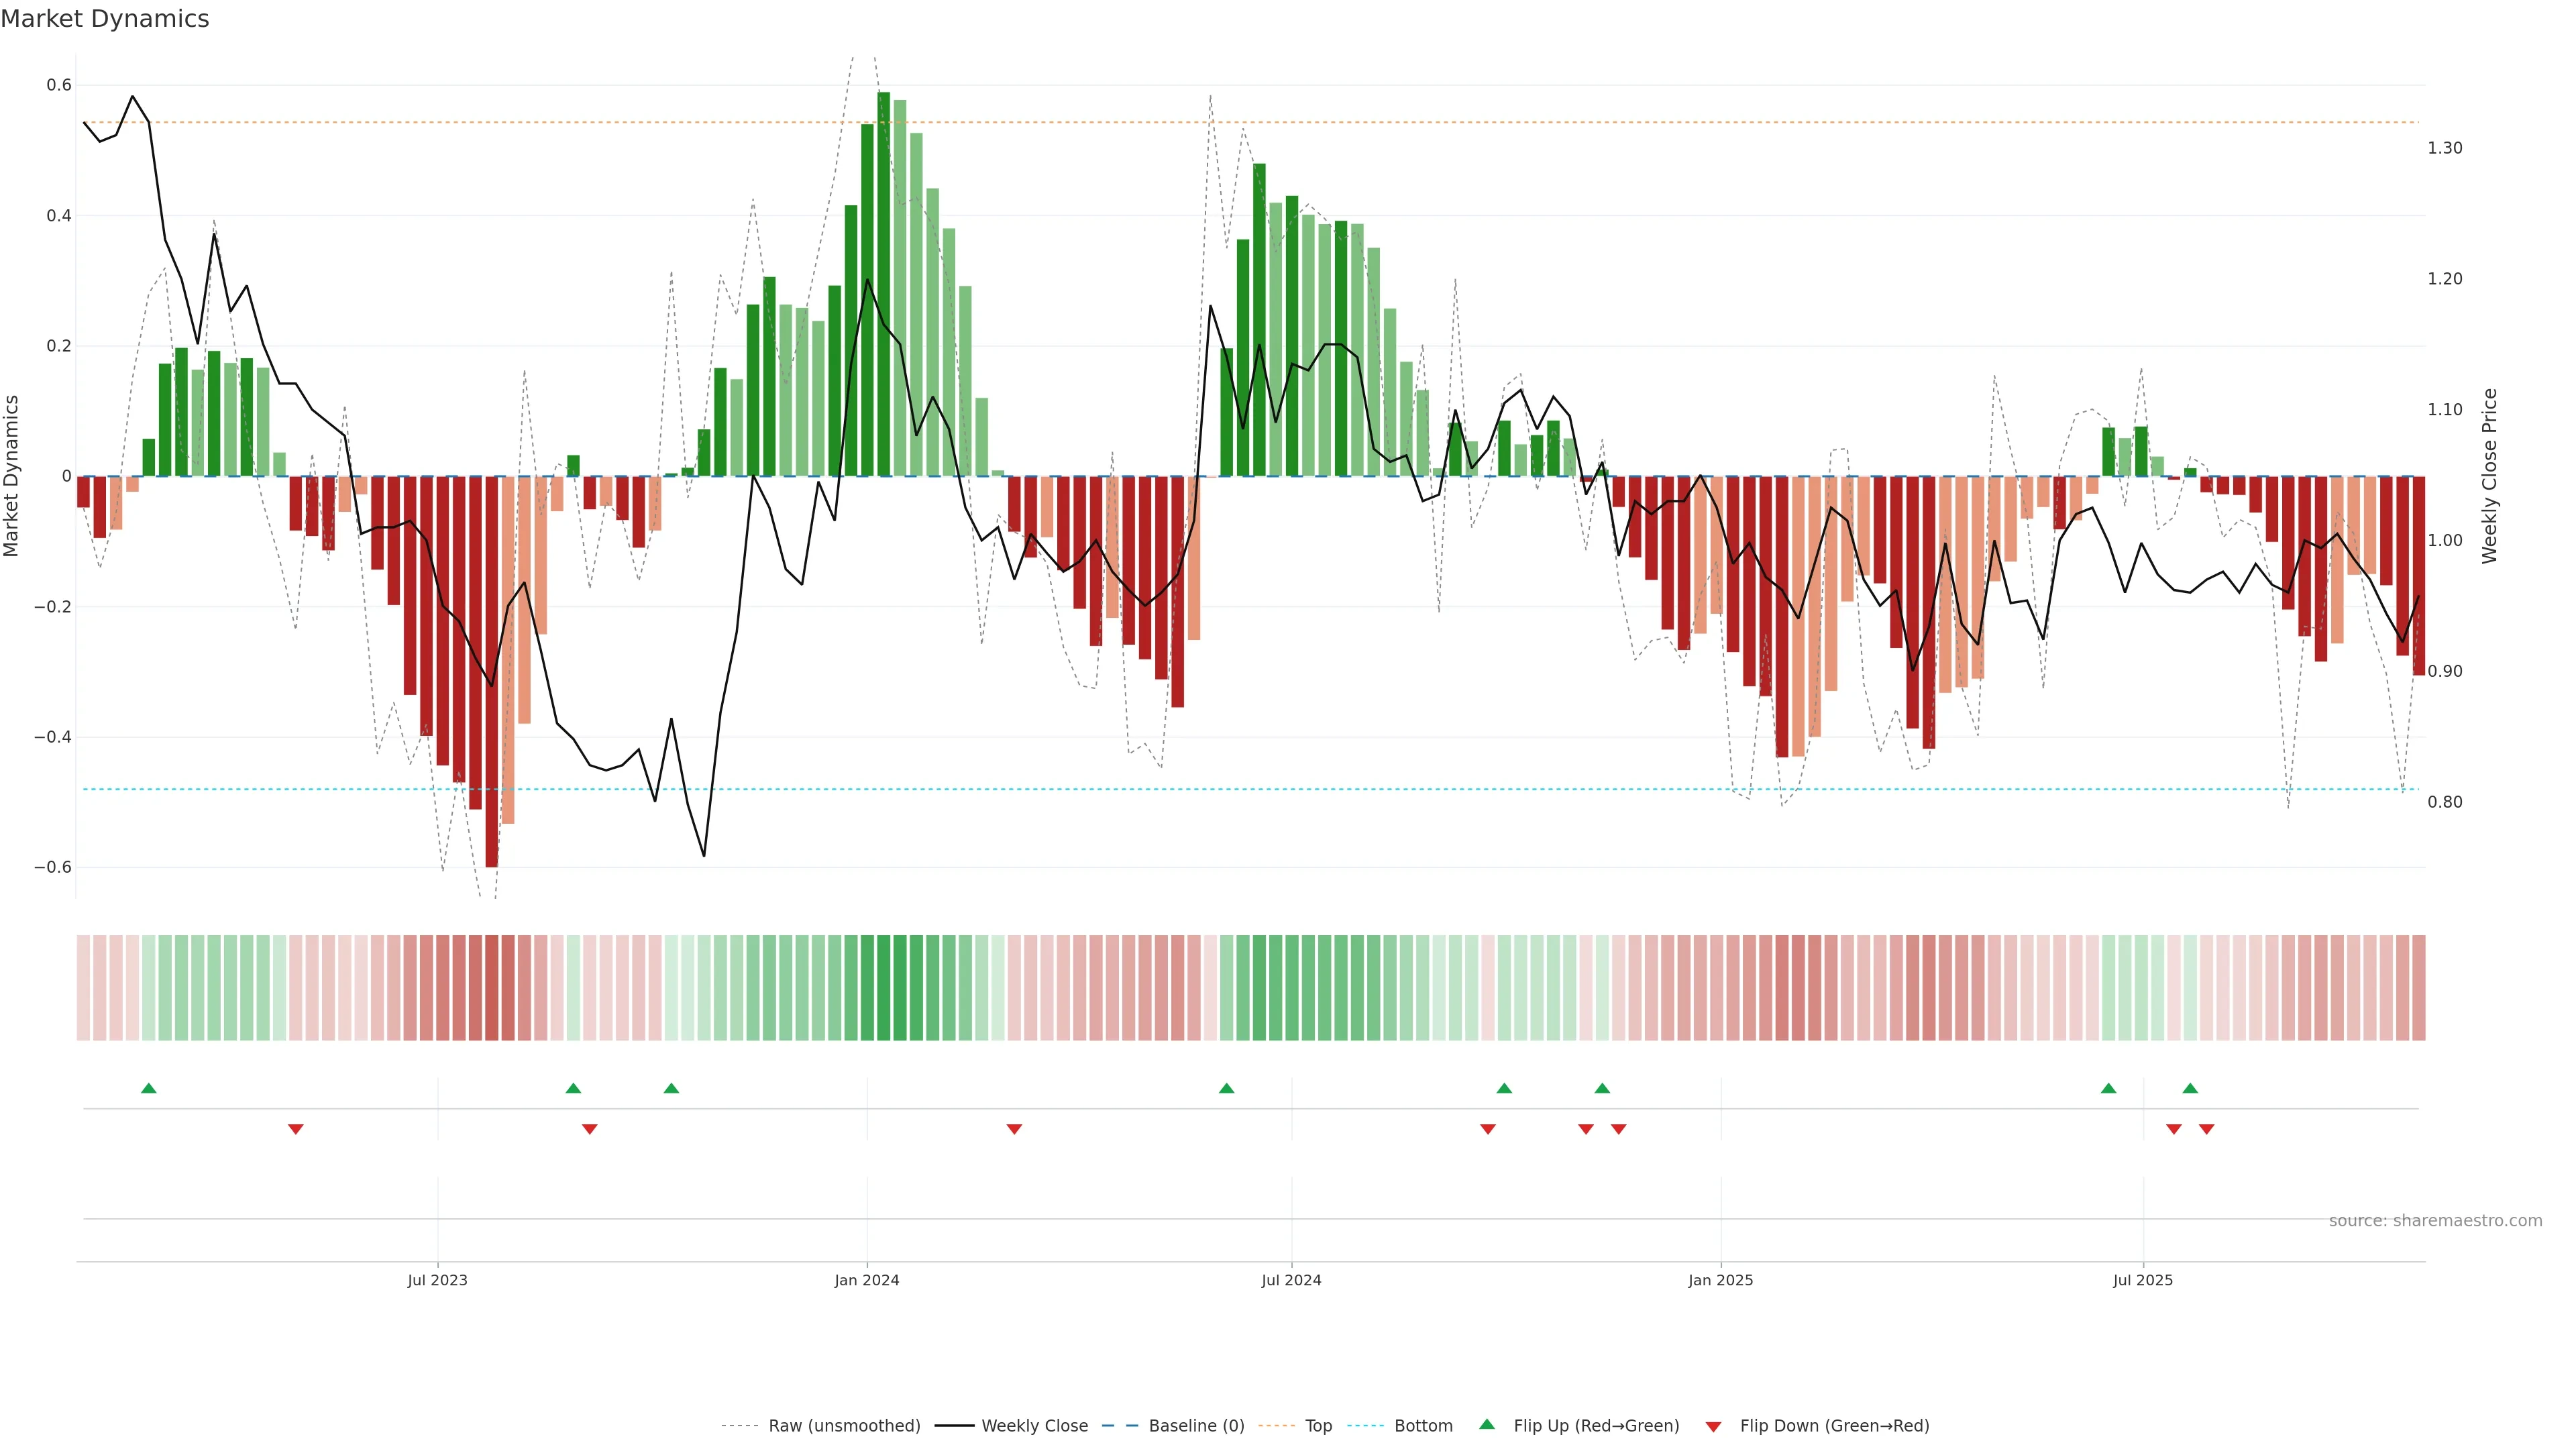Click the rightmost red flip-down triangle marker
2576x1449 pixels.
point(2206,1129)
